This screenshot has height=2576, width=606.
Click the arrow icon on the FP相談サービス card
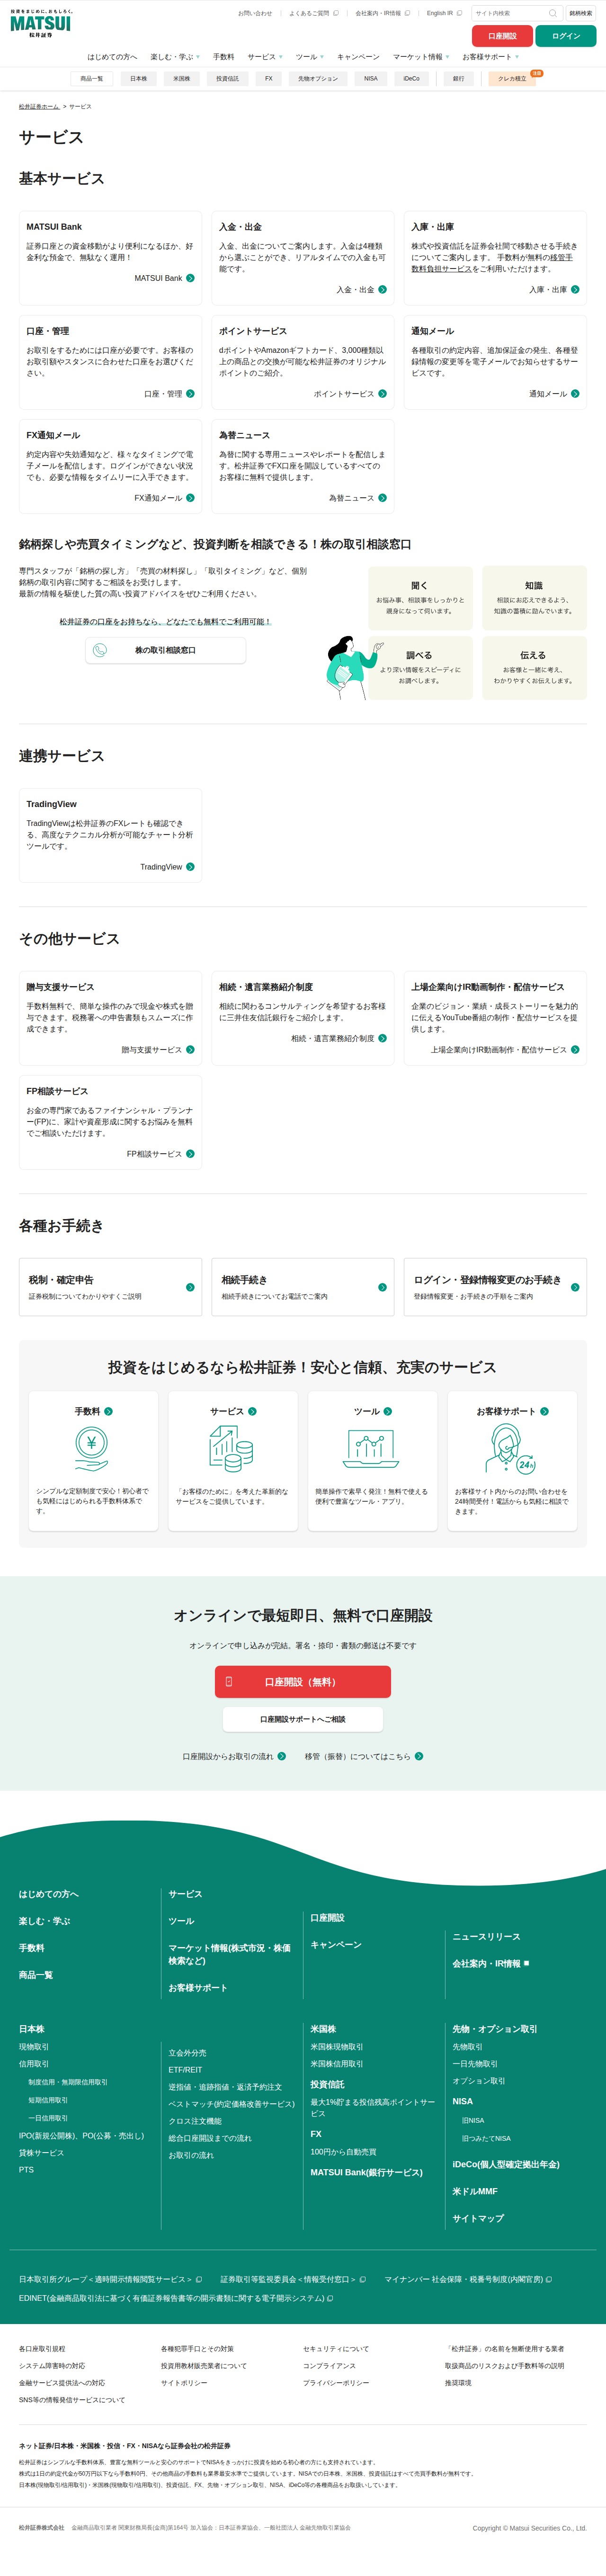tap(190, 1154)
